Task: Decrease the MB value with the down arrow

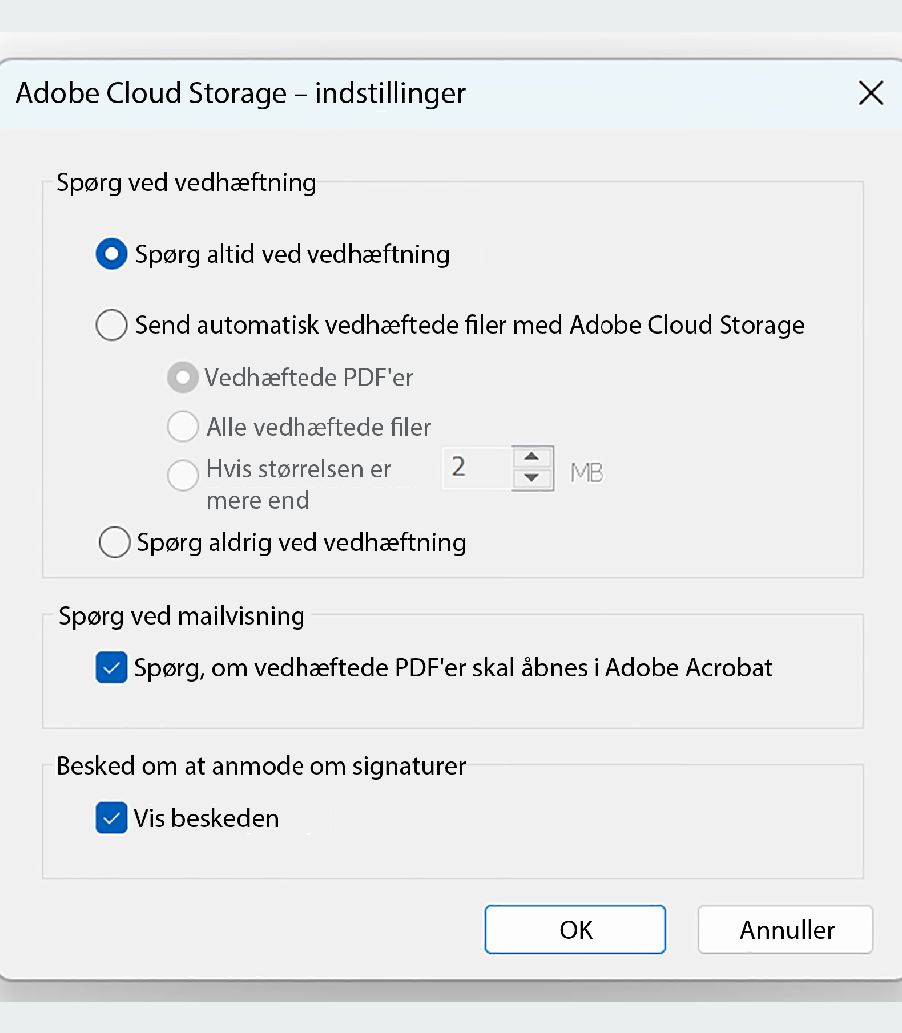Action: click(532, 478)
